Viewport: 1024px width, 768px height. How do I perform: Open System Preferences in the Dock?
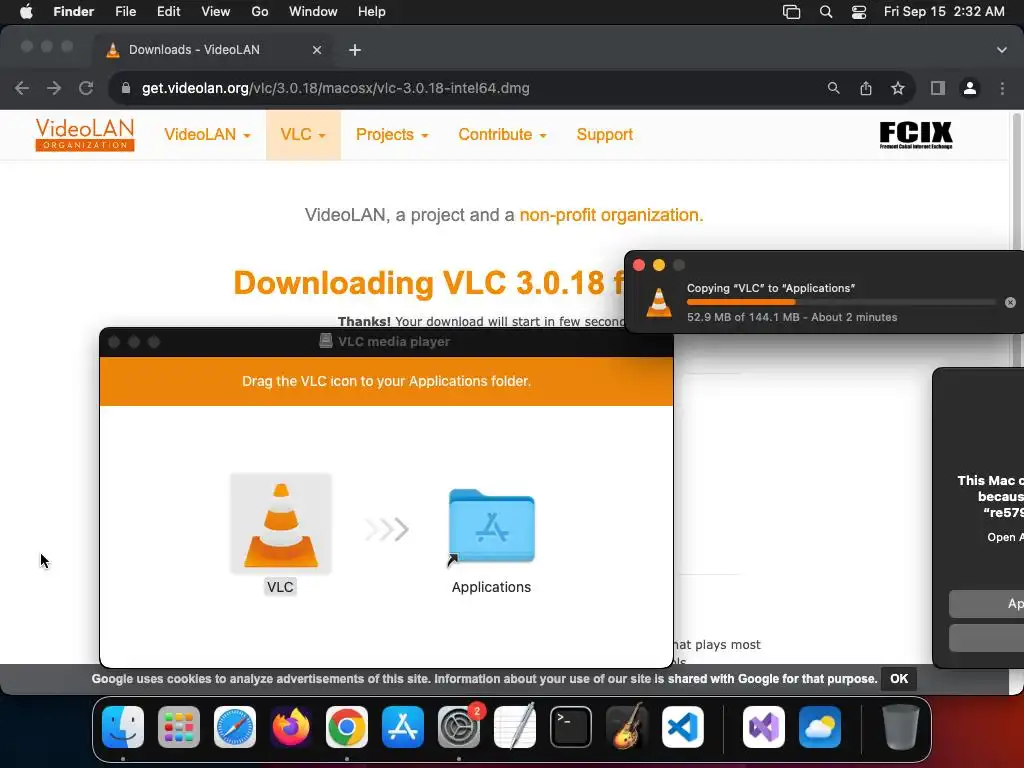[x=459, y=727]
